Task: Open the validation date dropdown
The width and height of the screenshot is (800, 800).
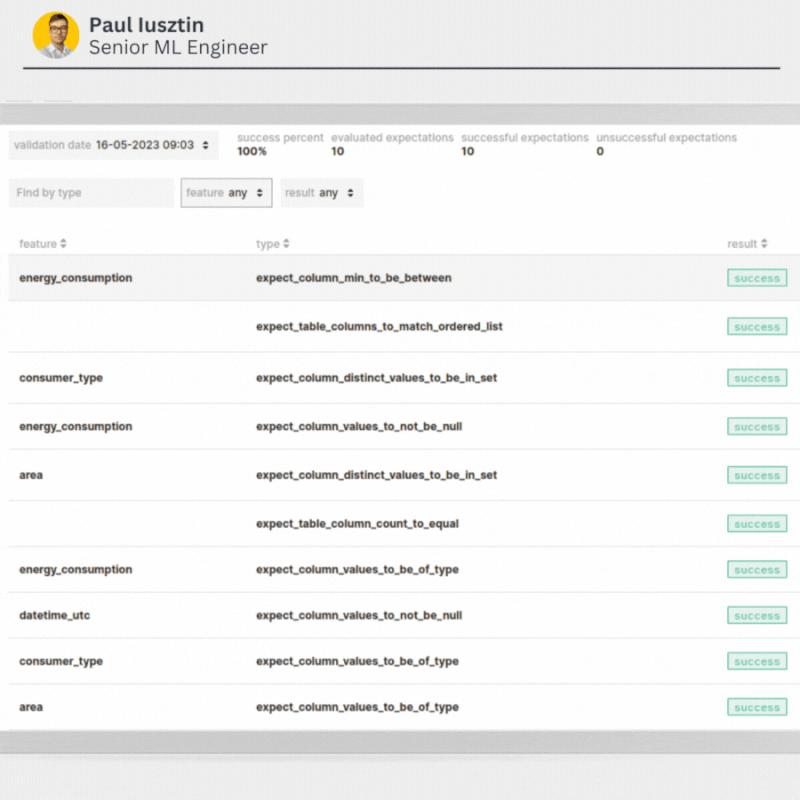Action: coord(113,145)
